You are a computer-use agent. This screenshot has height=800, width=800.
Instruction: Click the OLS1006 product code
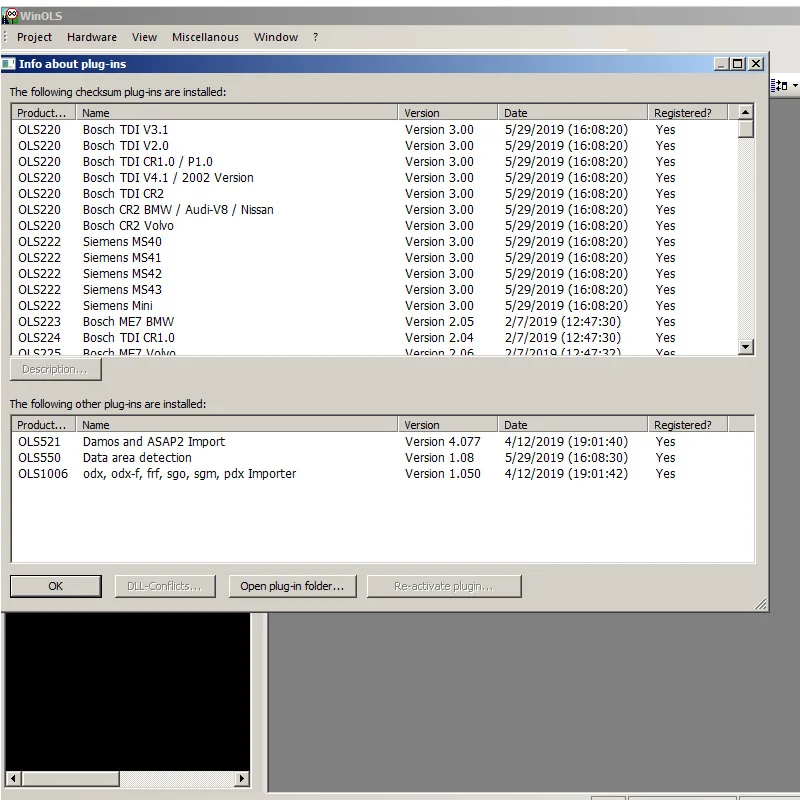(x=43, y=474)
